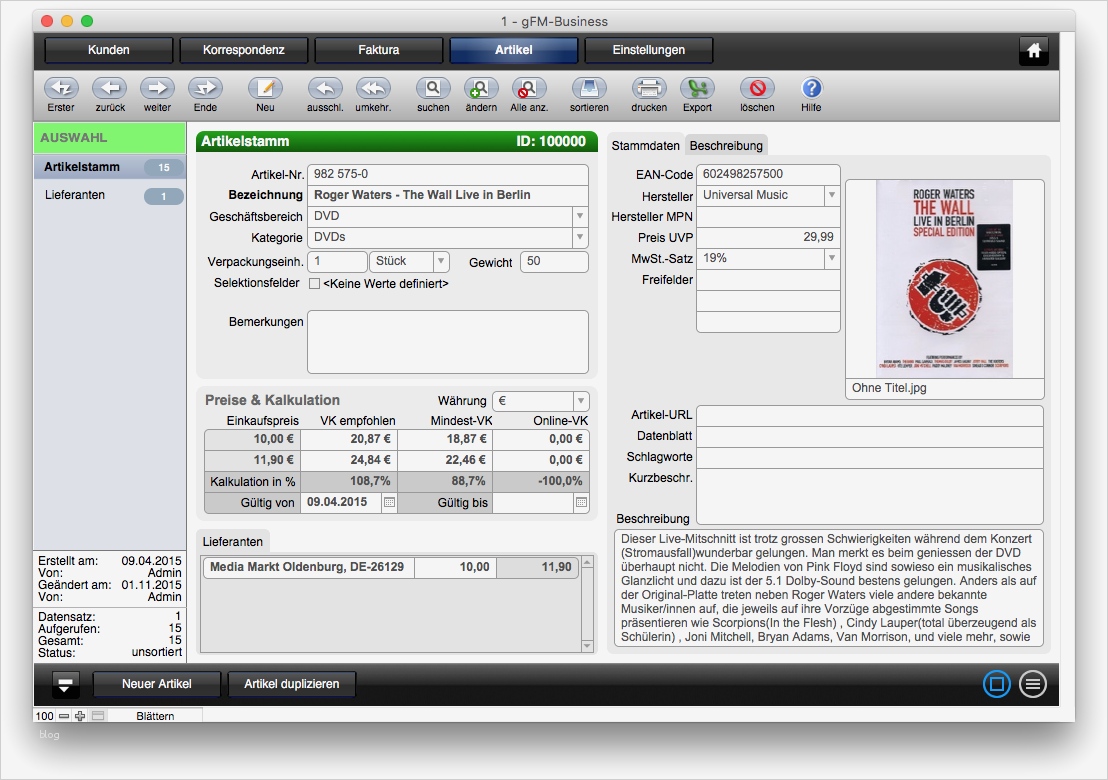Open the MwSt.-Satz dropdown
The height and width of the screenshot is (780, 1108).
(x=830, y=258)
